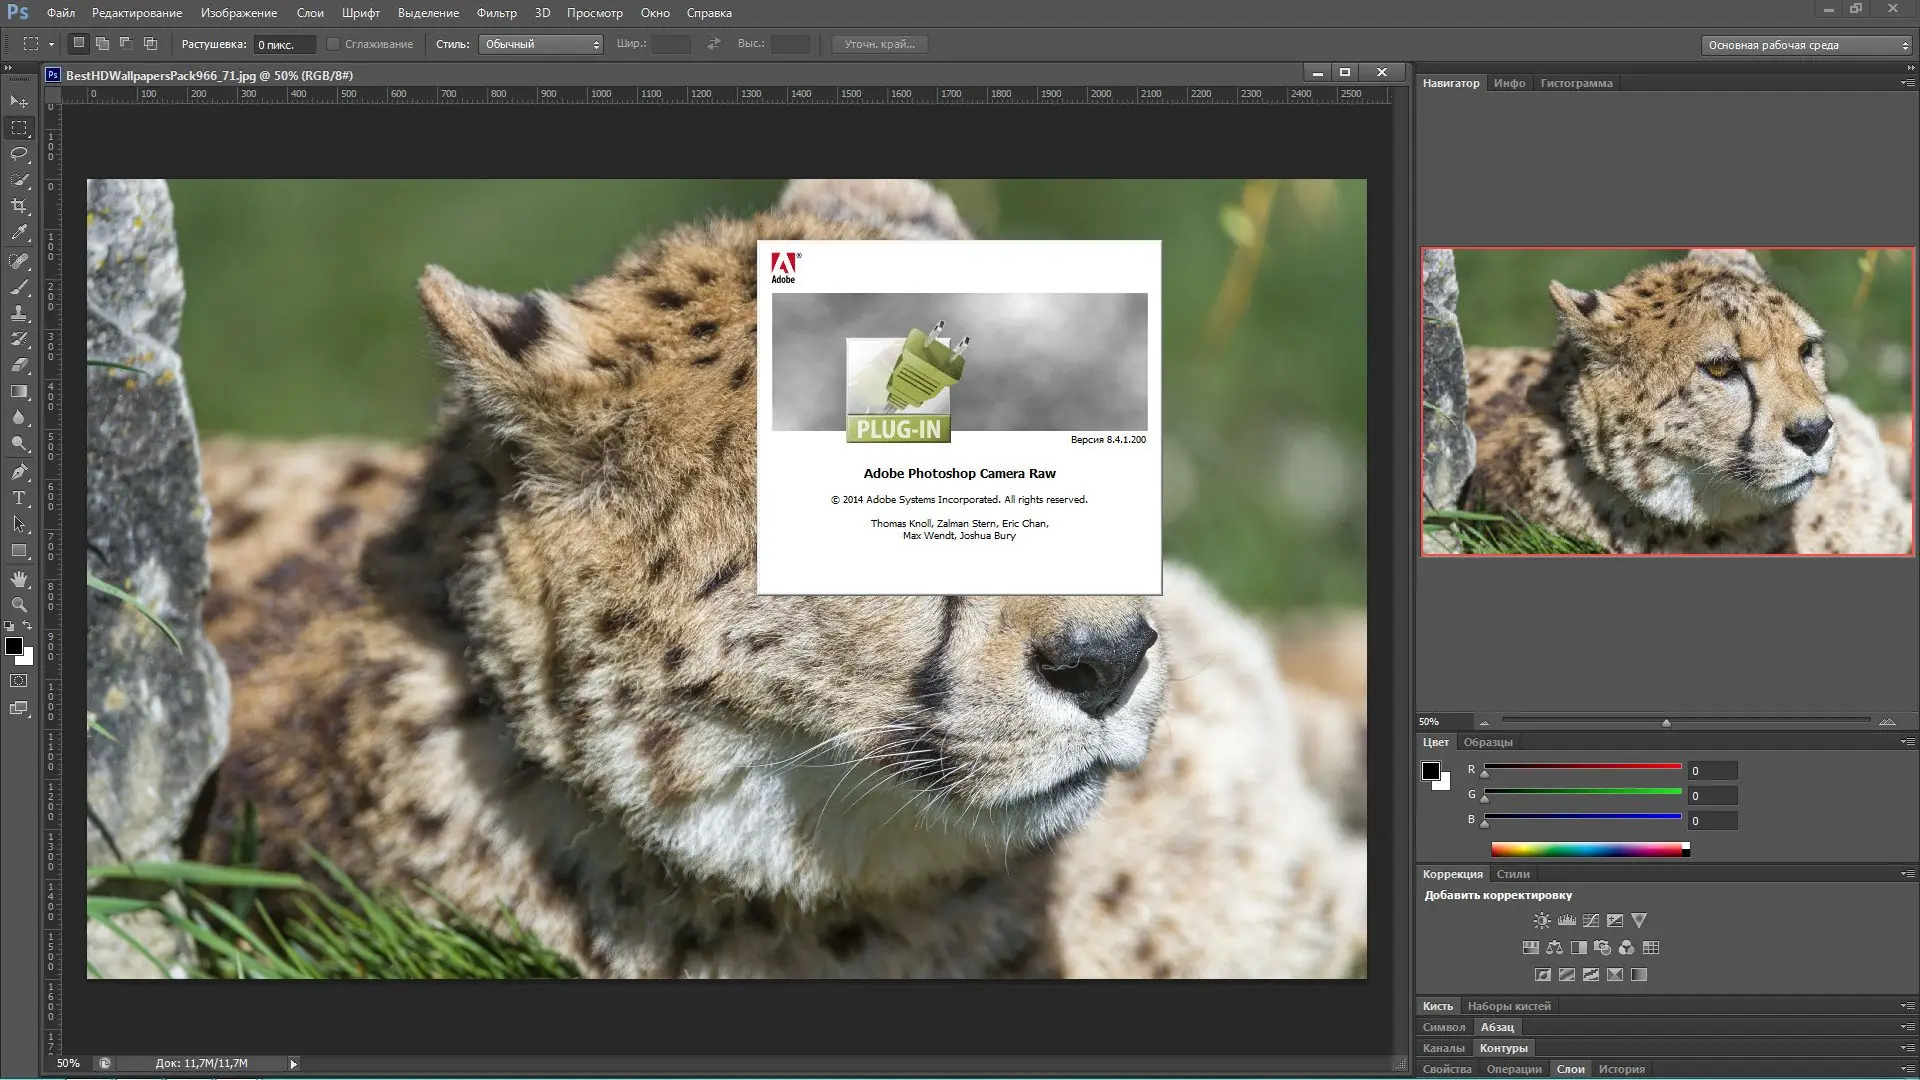Select the Pen tool

pos(19,471)
